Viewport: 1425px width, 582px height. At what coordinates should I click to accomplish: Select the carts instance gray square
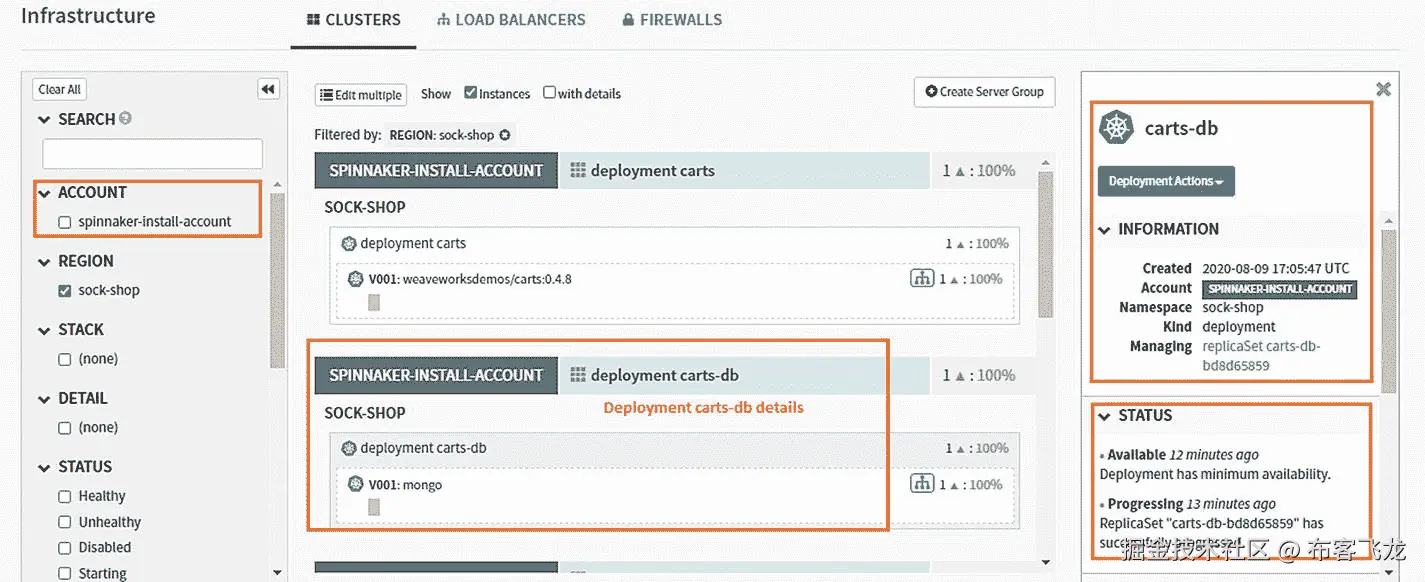tap(374, 302)
